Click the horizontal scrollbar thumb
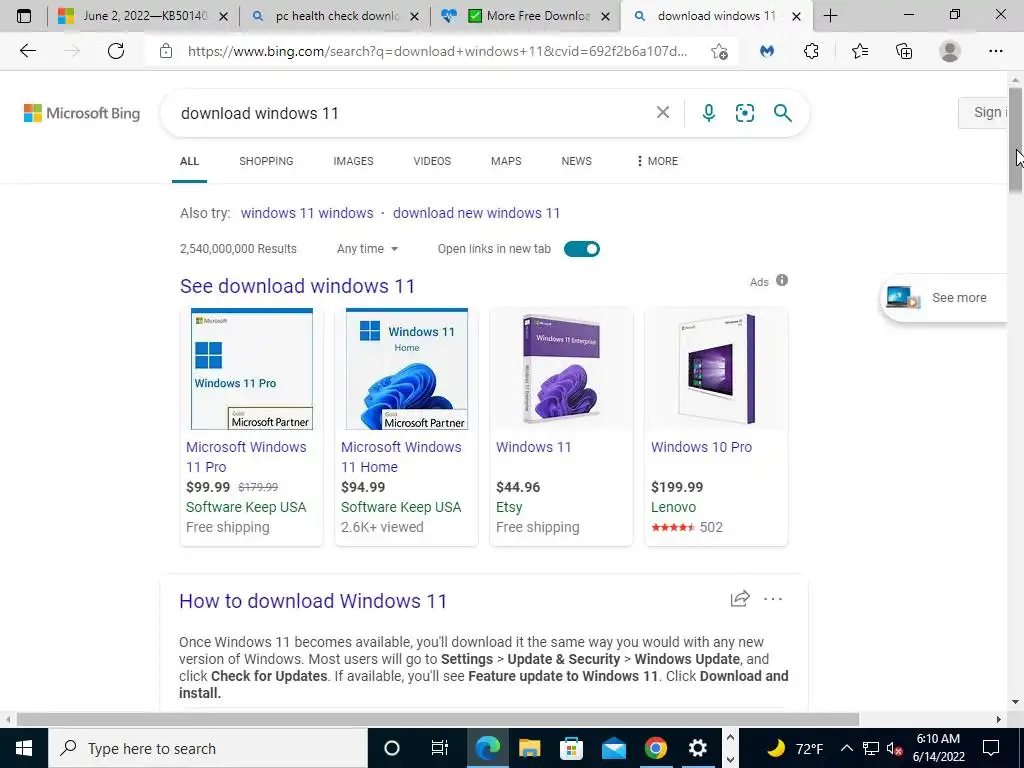 [x=438, y=719]
